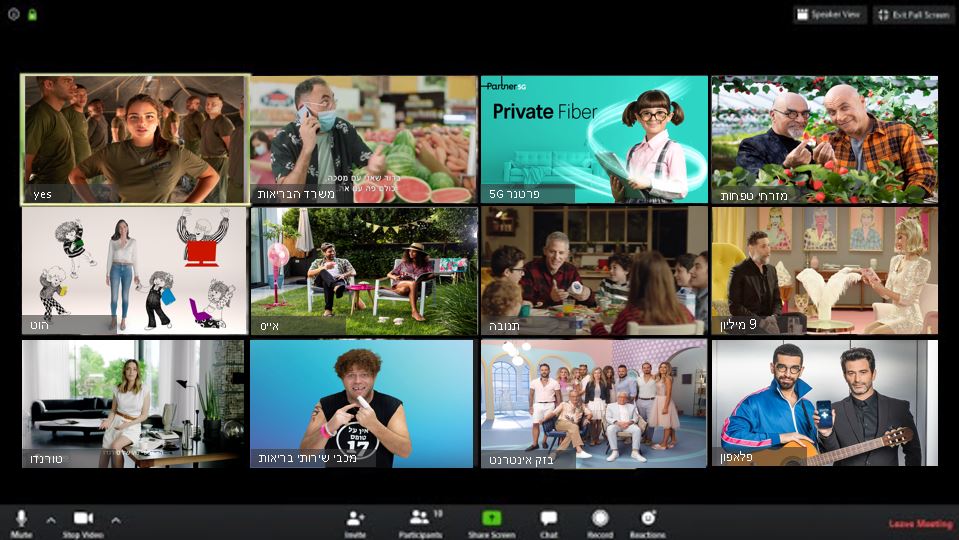
Task: Click Leave Meeting
Action: (920, 524)
